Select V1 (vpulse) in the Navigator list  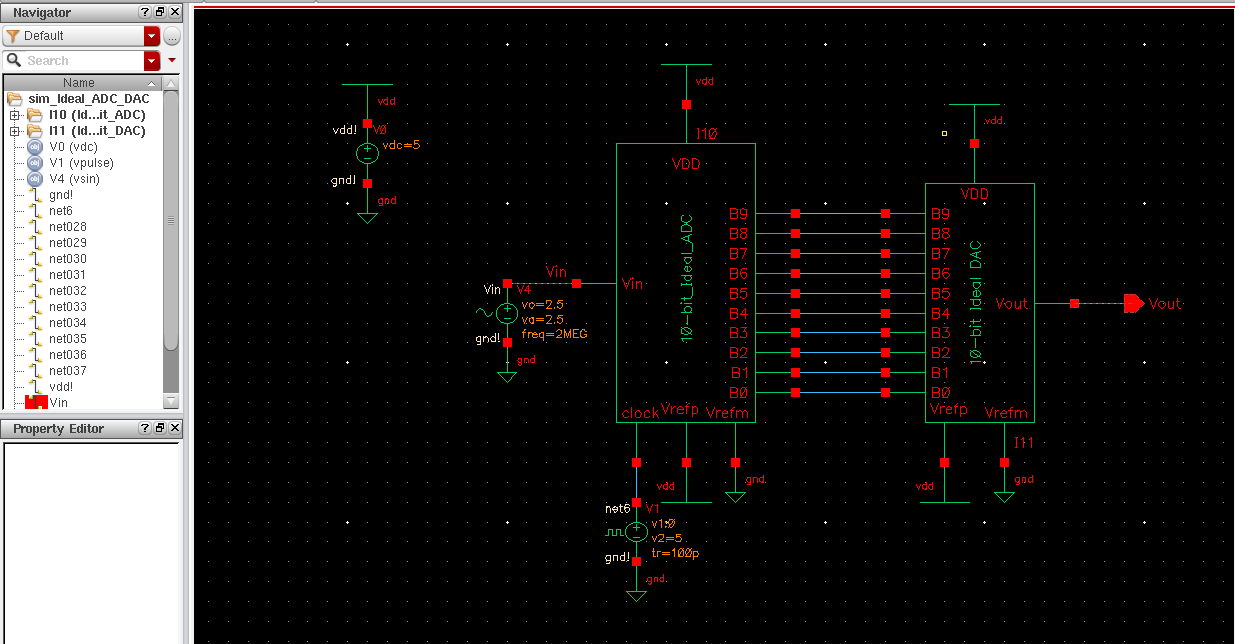(81, 163)
